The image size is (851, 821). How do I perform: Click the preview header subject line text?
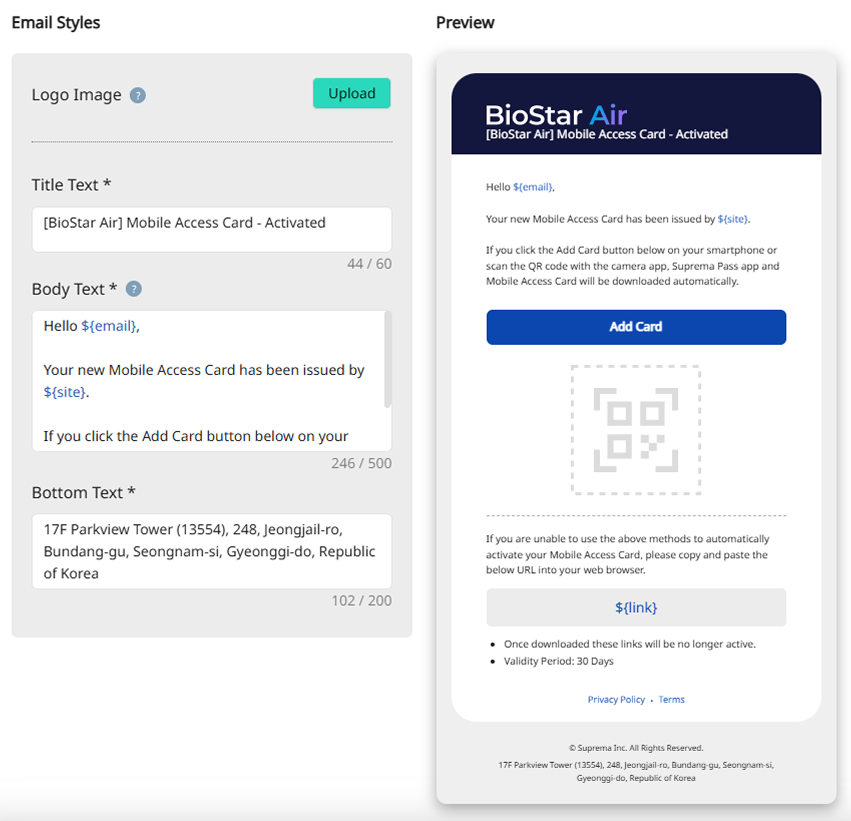(x=606, y=134)
